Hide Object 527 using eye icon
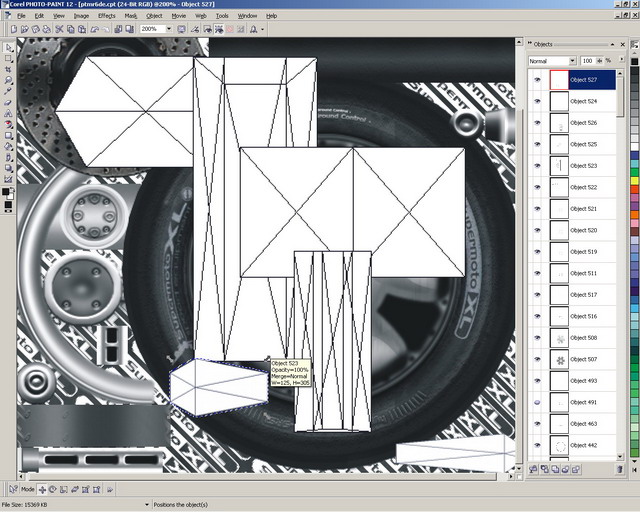This screenshot has height=512, width=640. 537,79
